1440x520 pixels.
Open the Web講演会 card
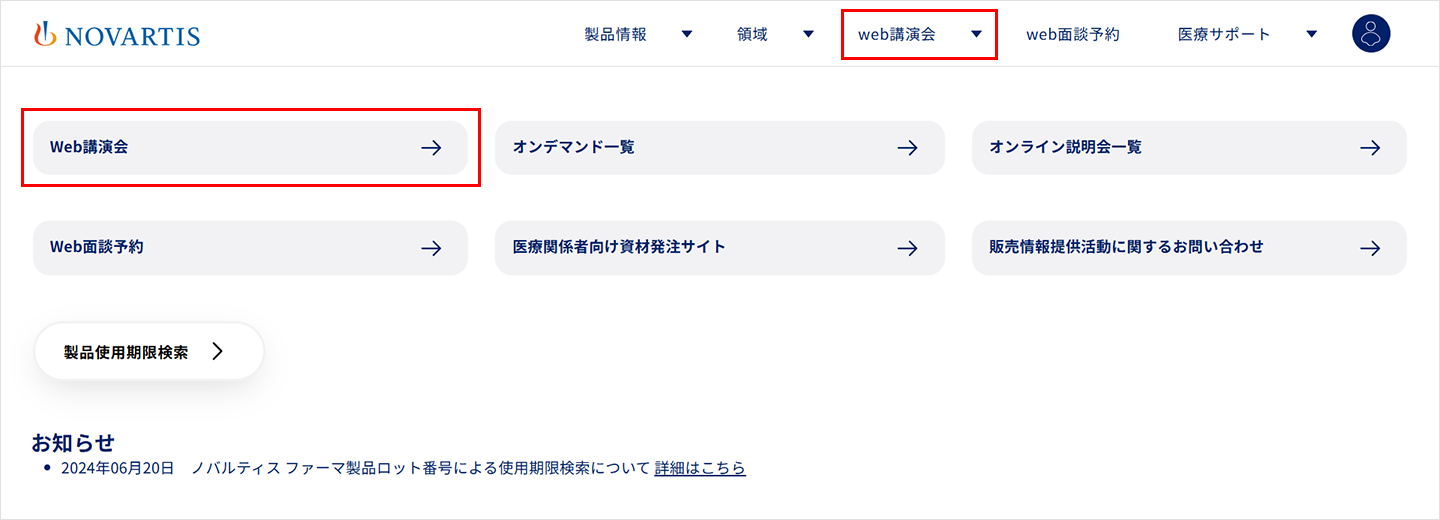point(250,148)
